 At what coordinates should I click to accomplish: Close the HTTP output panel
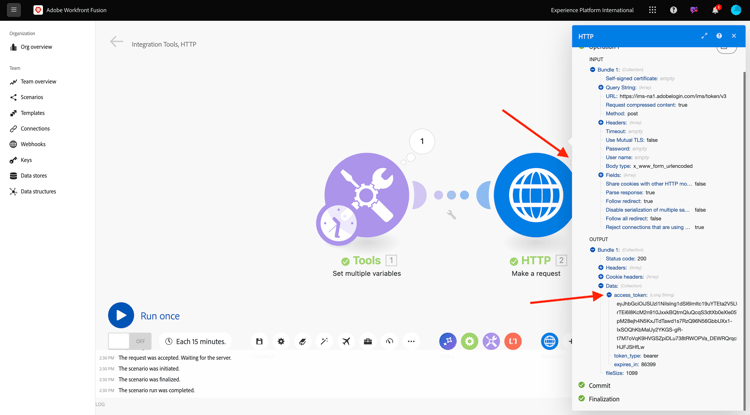pyautogui.click(x=734, y=36)
